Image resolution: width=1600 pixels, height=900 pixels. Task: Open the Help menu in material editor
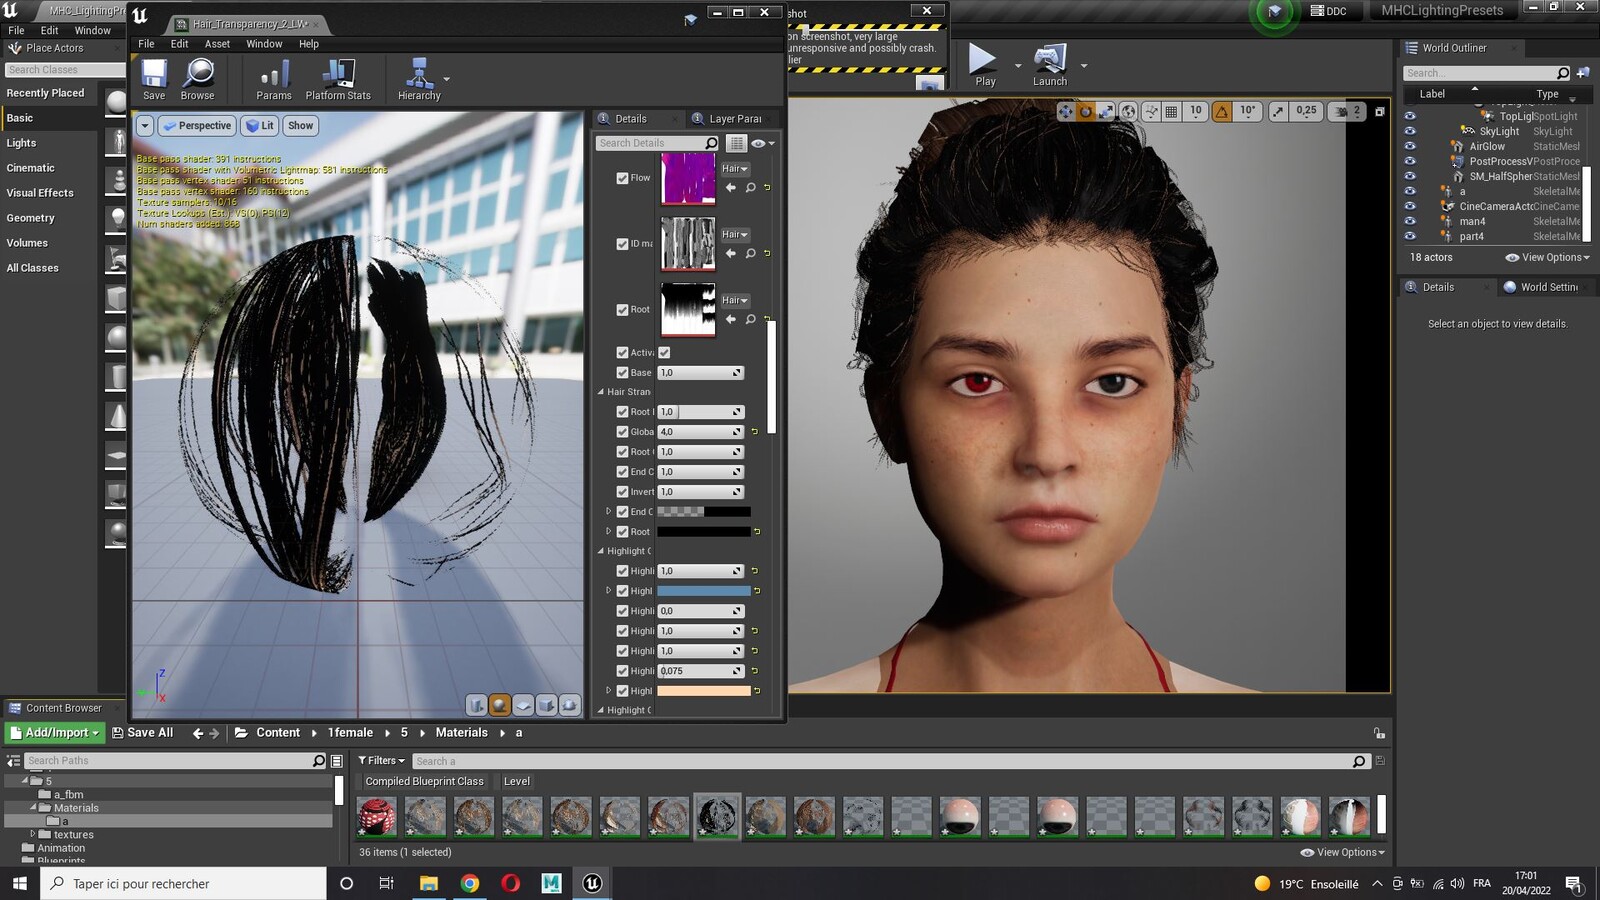(309, 44)
